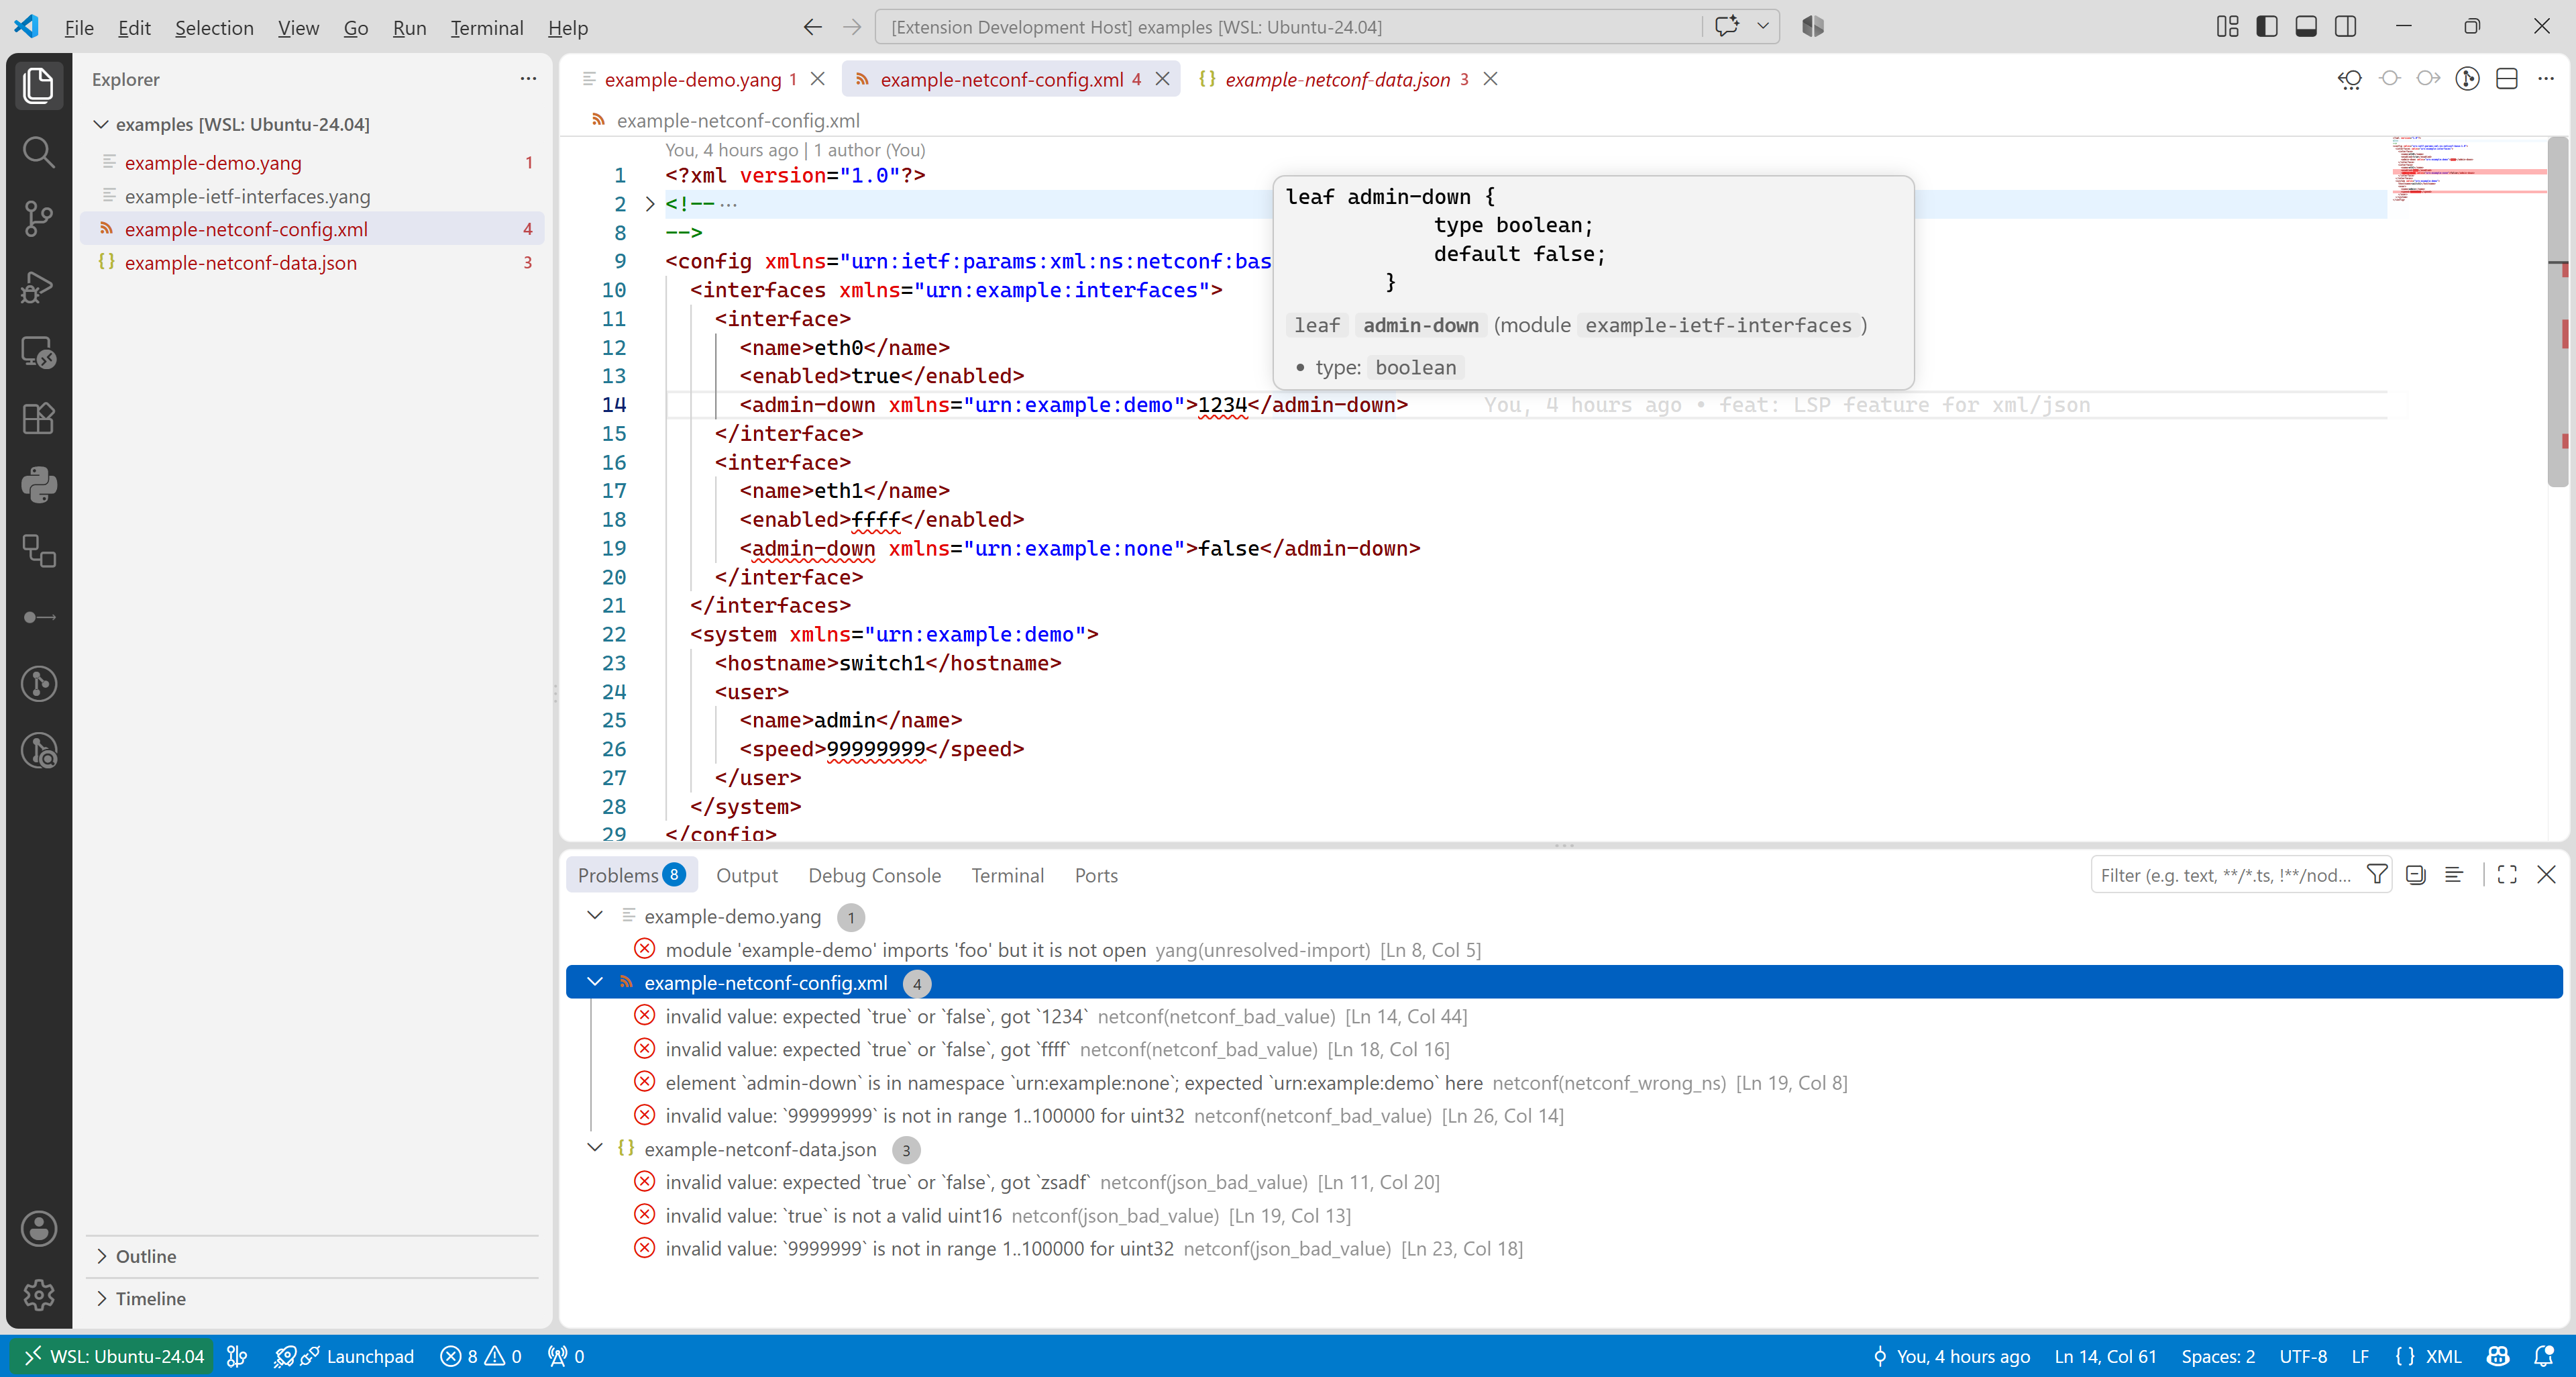Click the Go Forward arrow in title bar

coord(852,27)
